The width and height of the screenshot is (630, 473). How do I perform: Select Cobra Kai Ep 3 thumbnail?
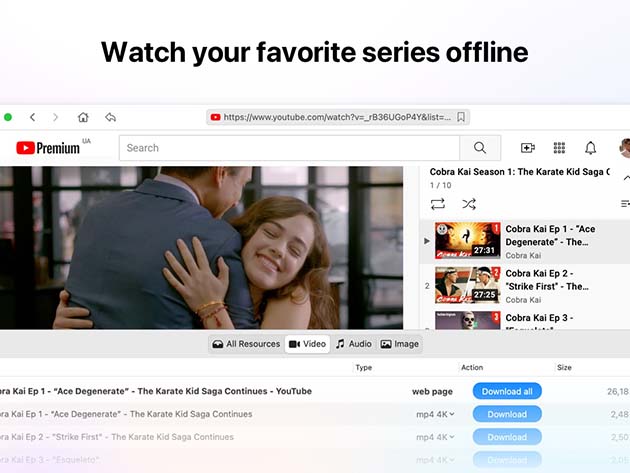[468, 320]
